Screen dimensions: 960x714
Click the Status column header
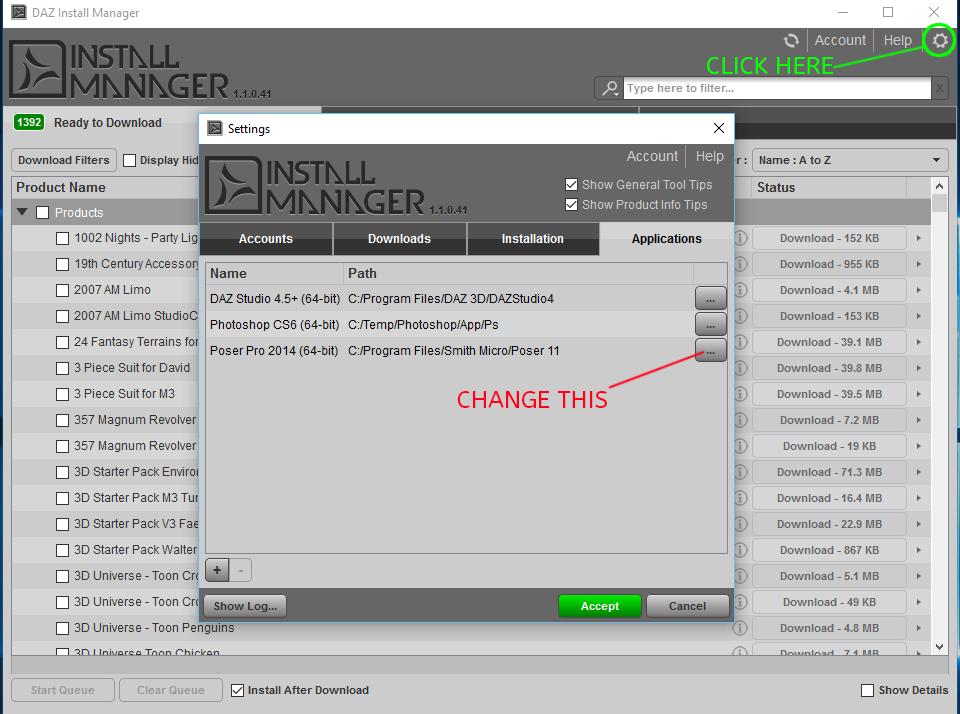(776, 187)
